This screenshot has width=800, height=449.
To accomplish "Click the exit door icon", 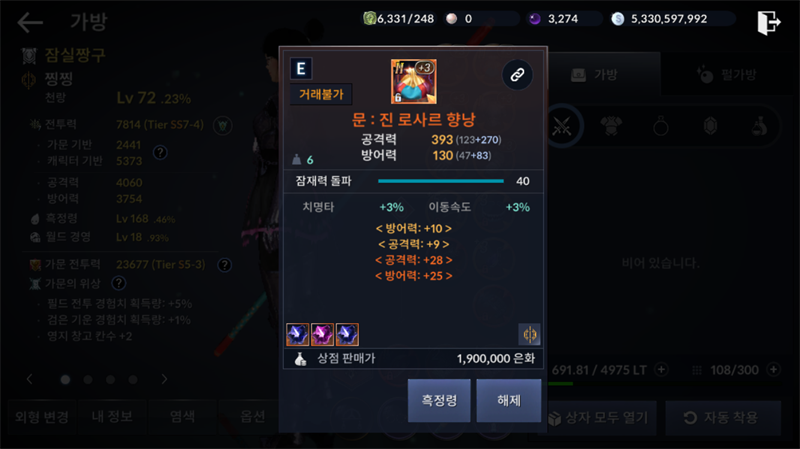I will pos(768,22).
